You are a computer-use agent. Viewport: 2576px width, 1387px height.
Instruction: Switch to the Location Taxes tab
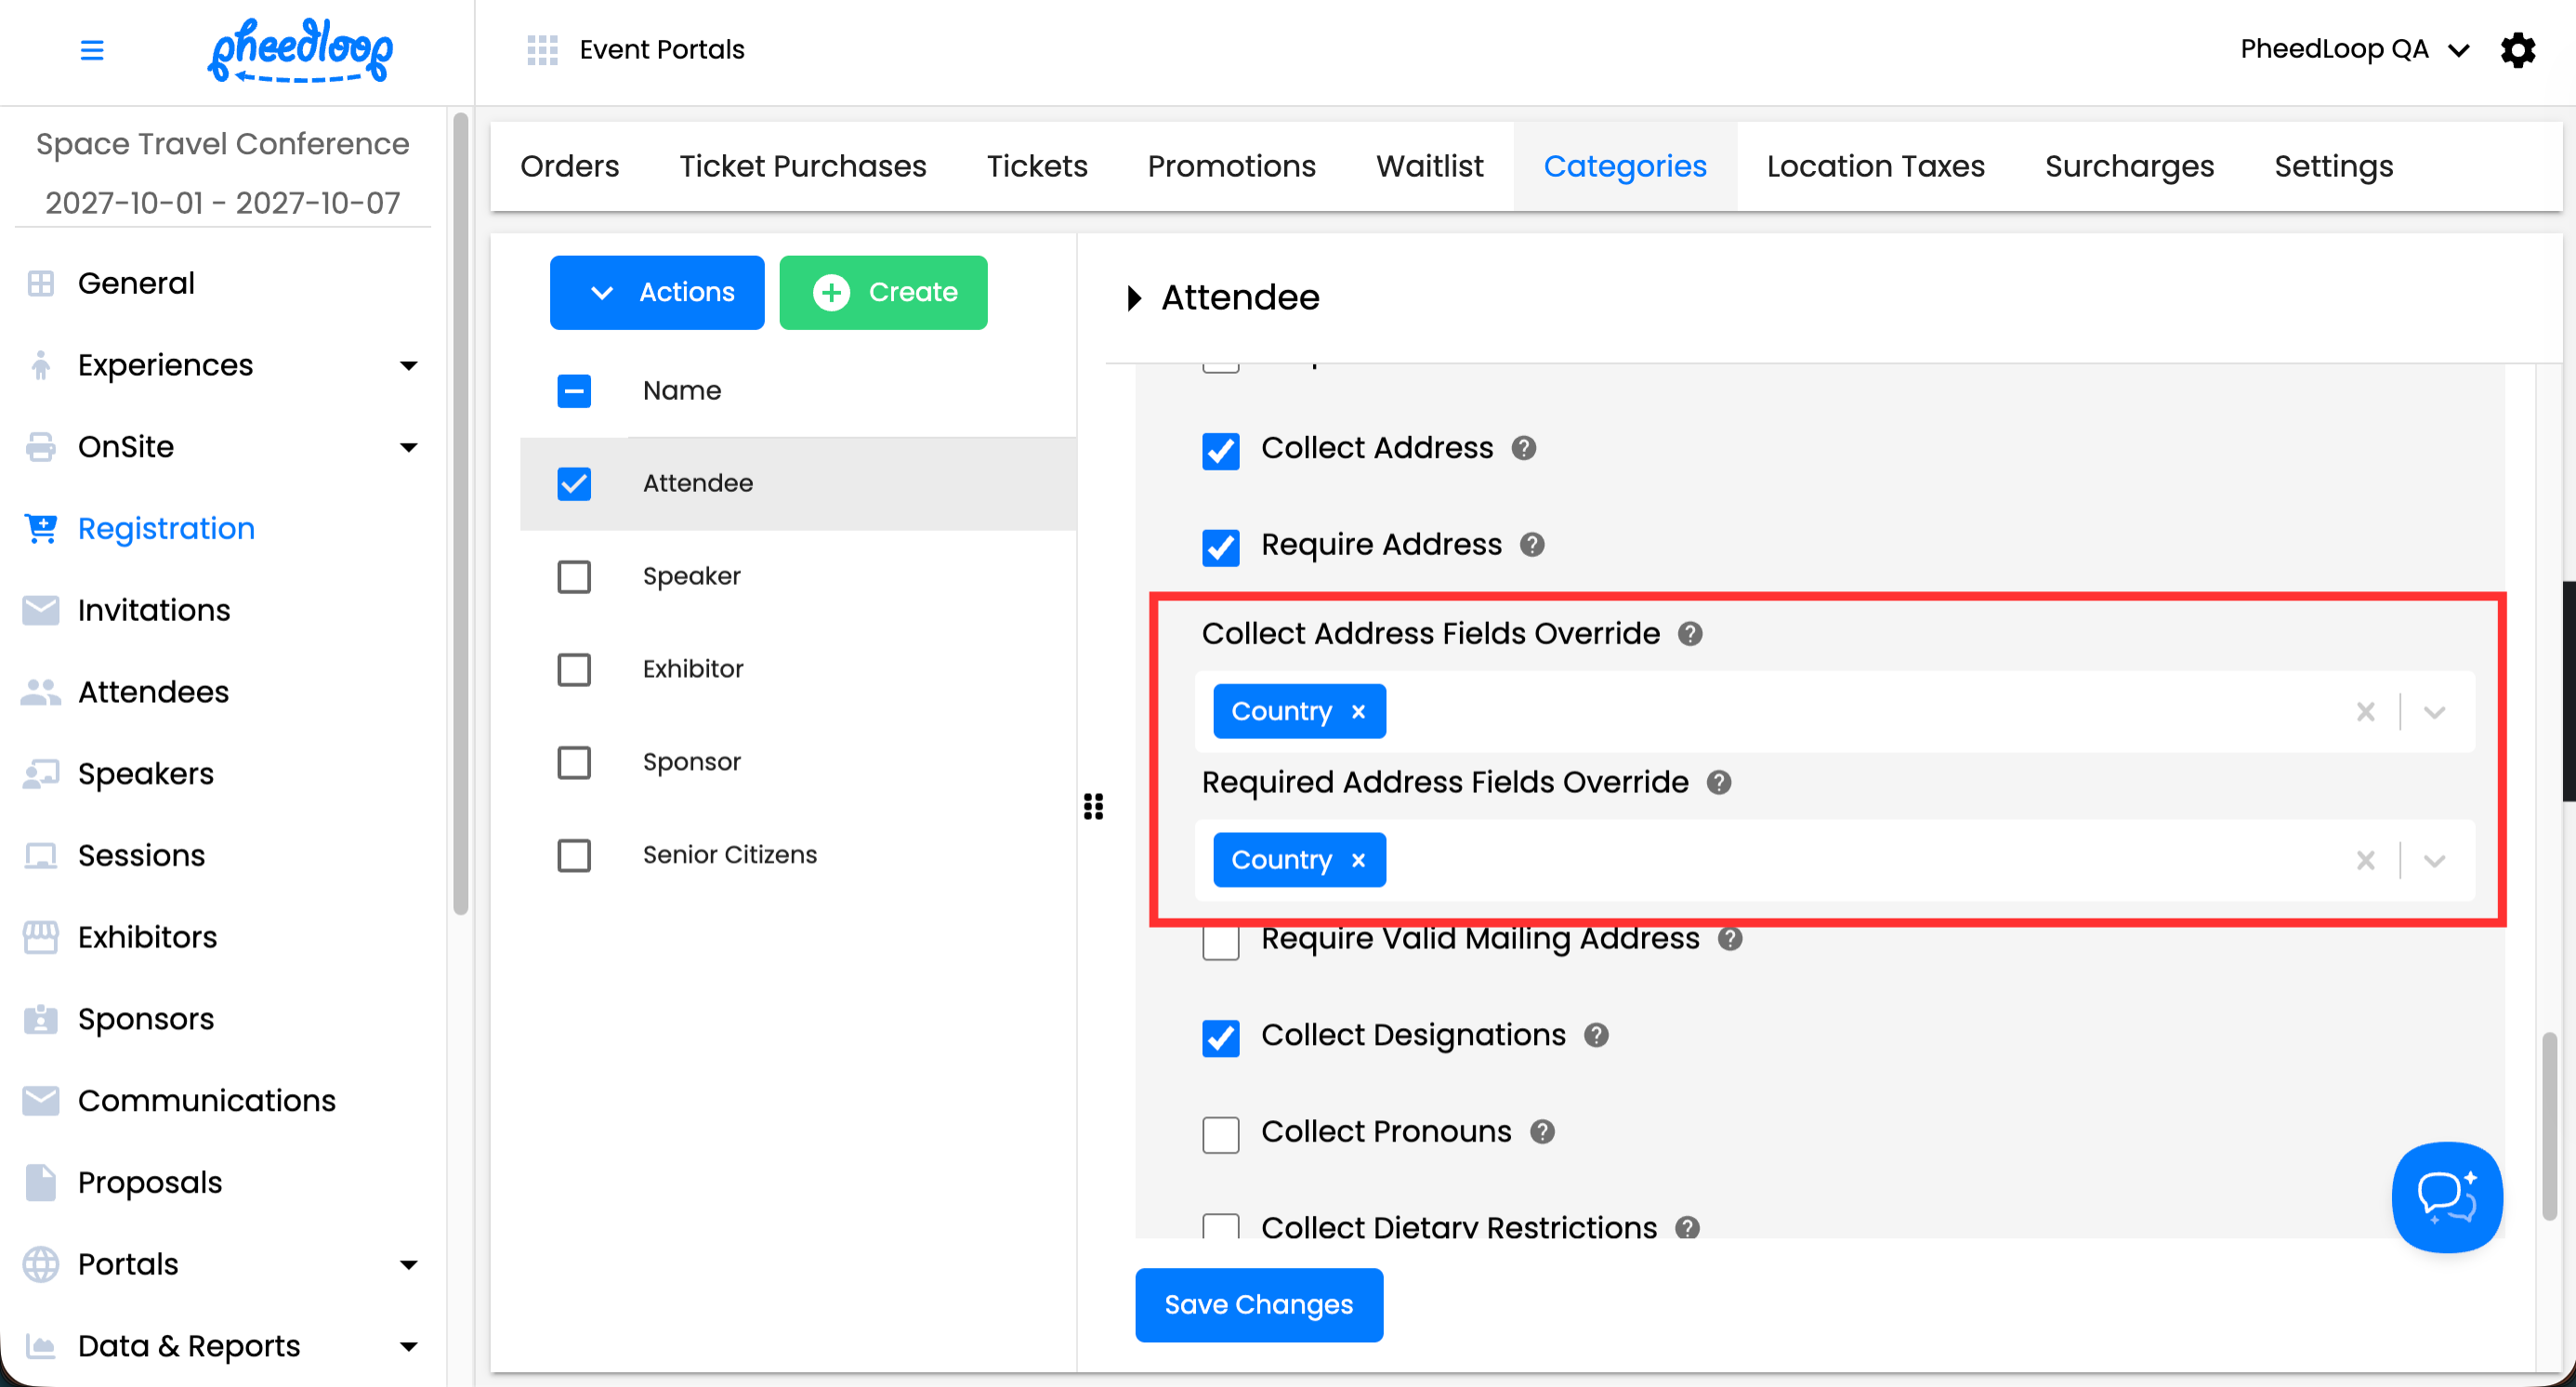[1875, 166]
